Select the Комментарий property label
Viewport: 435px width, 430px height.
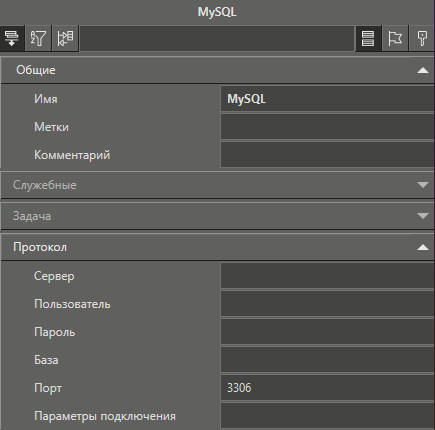point(72,155)
